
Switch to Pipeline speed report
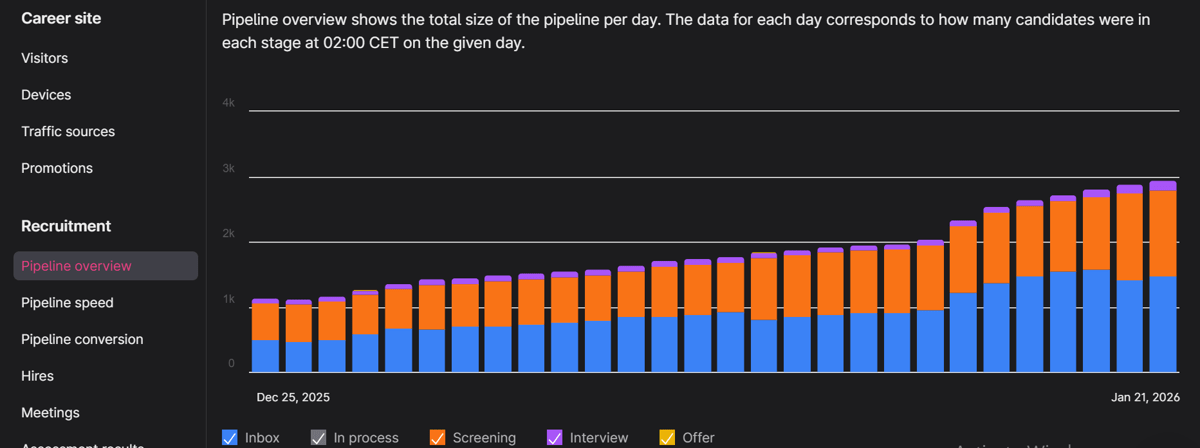[67, 302]
